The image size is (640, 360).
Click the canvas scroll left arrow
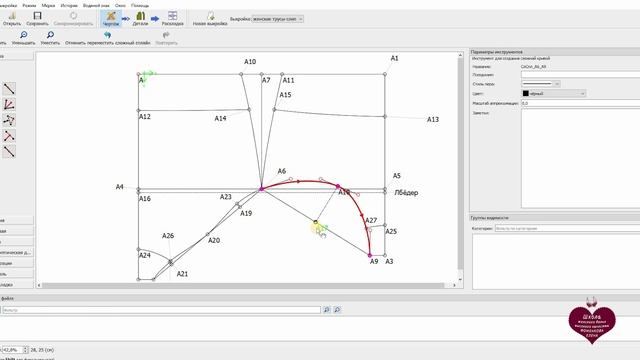pos(39,285)
